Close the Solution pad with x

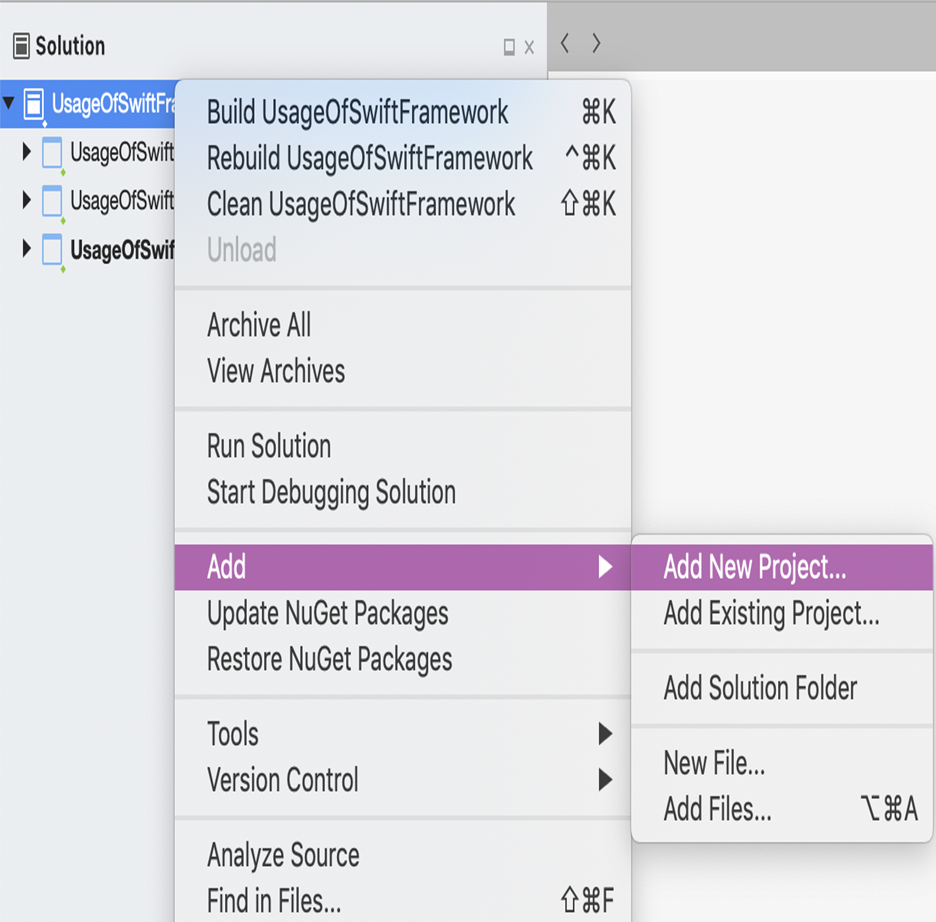coord(529,47)
